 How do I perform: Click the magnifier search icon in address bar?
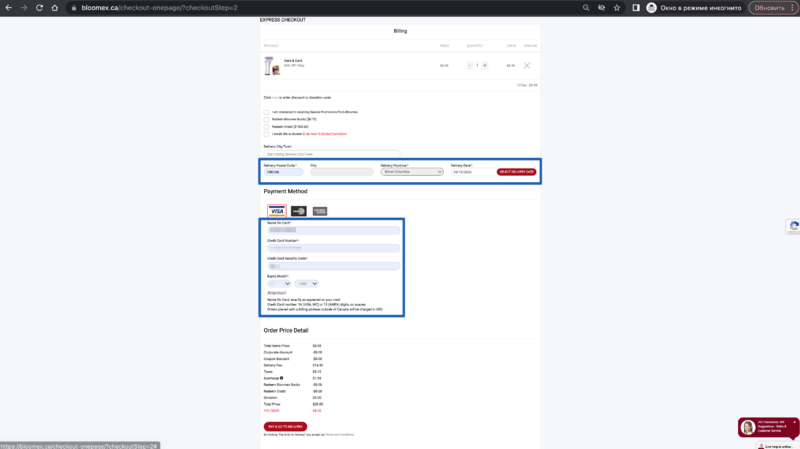click(x=586, y=8)
